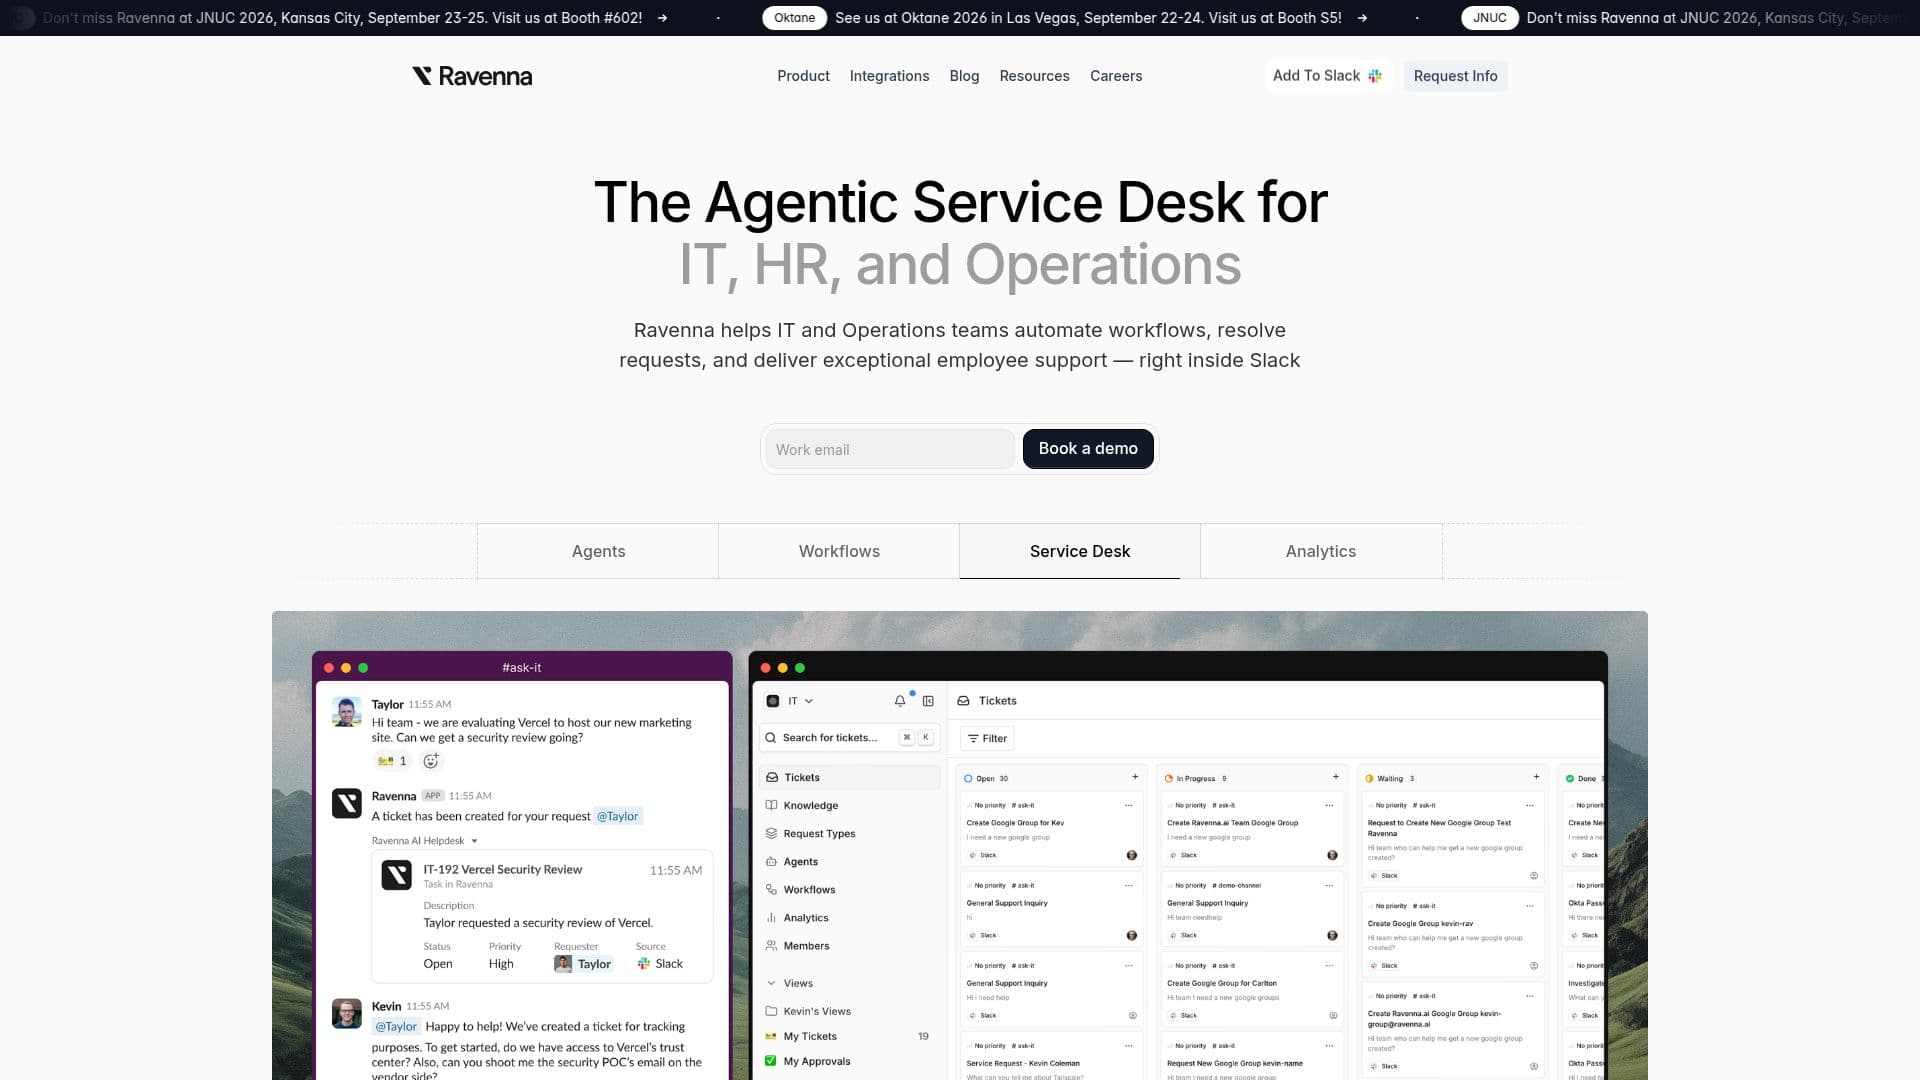Open three-dot menu on Create Ravenna.ai Team Google Group
Viewport: 1920px width, 1080px height.
click(x=1329, y=805)
